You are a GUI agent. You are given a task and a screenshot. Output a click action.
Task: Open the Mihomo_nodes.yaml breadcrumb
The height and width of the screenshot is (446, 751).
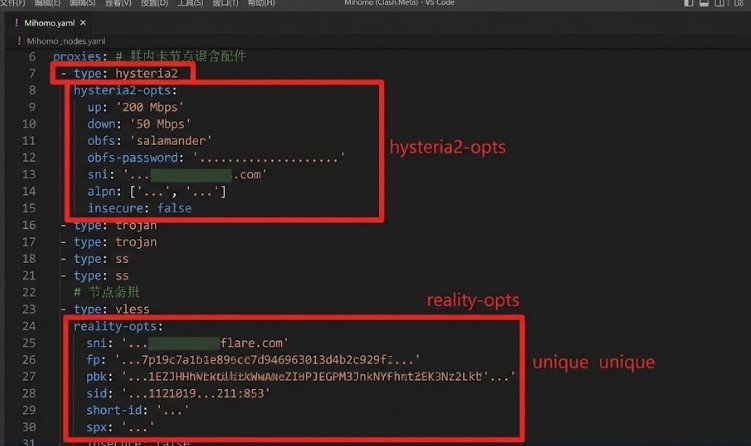click(66, 41)
